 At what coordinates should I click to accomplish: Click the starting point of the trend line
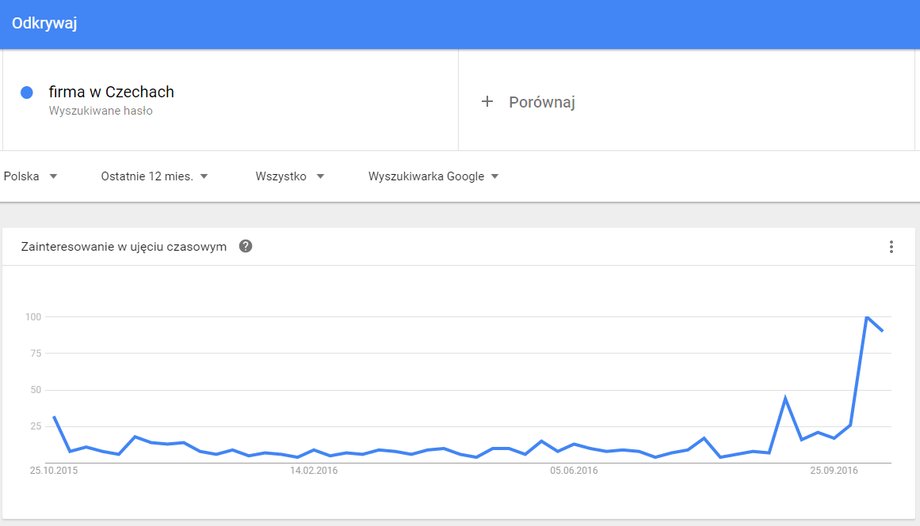(54, 417)
